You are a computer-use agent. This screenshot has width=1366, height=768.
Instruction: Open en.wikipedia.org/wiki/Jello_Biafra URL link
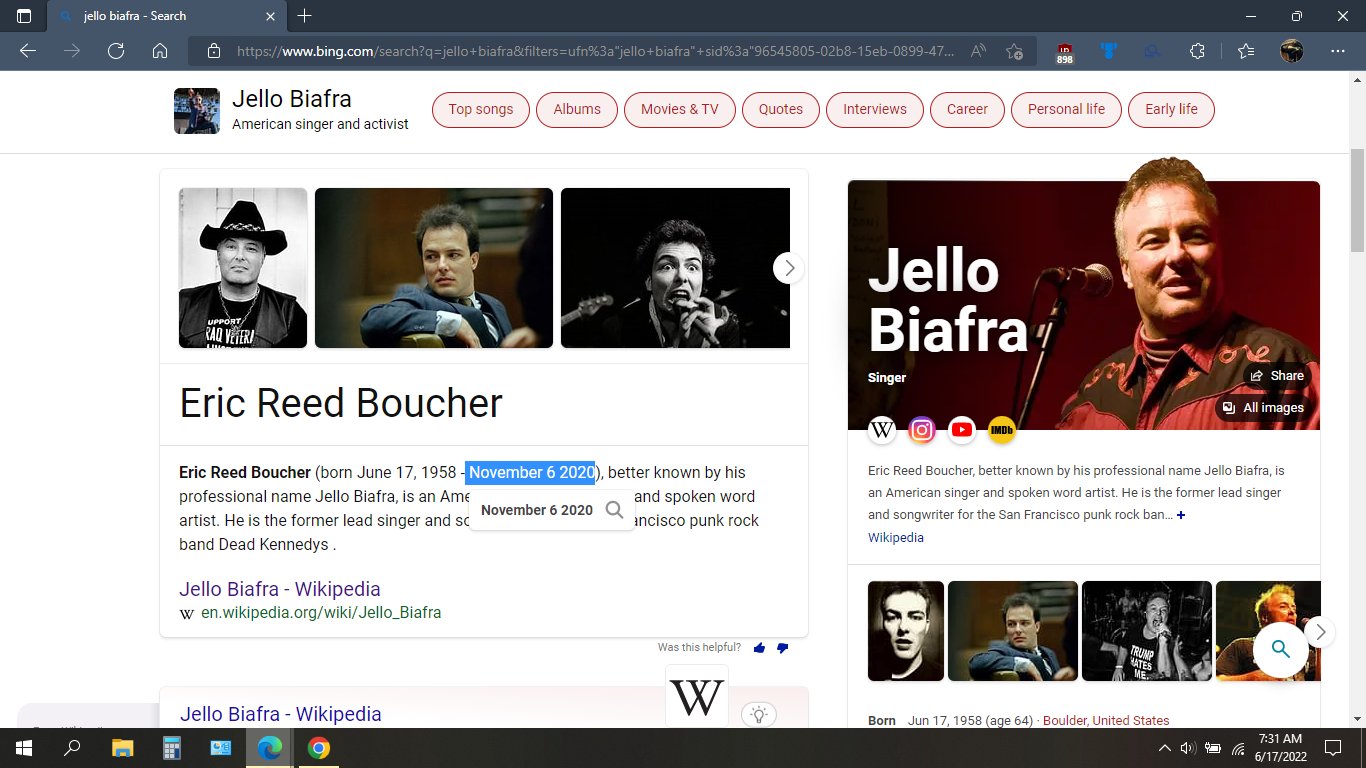321,613
